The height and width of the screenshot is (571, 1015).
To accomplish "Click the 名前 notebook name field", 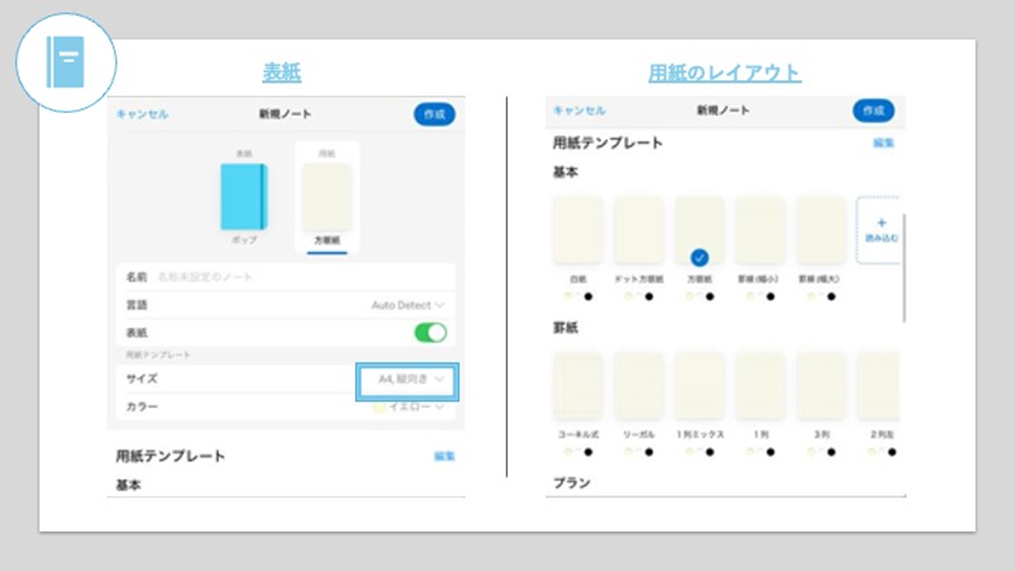I will click(x=300, y=277).
